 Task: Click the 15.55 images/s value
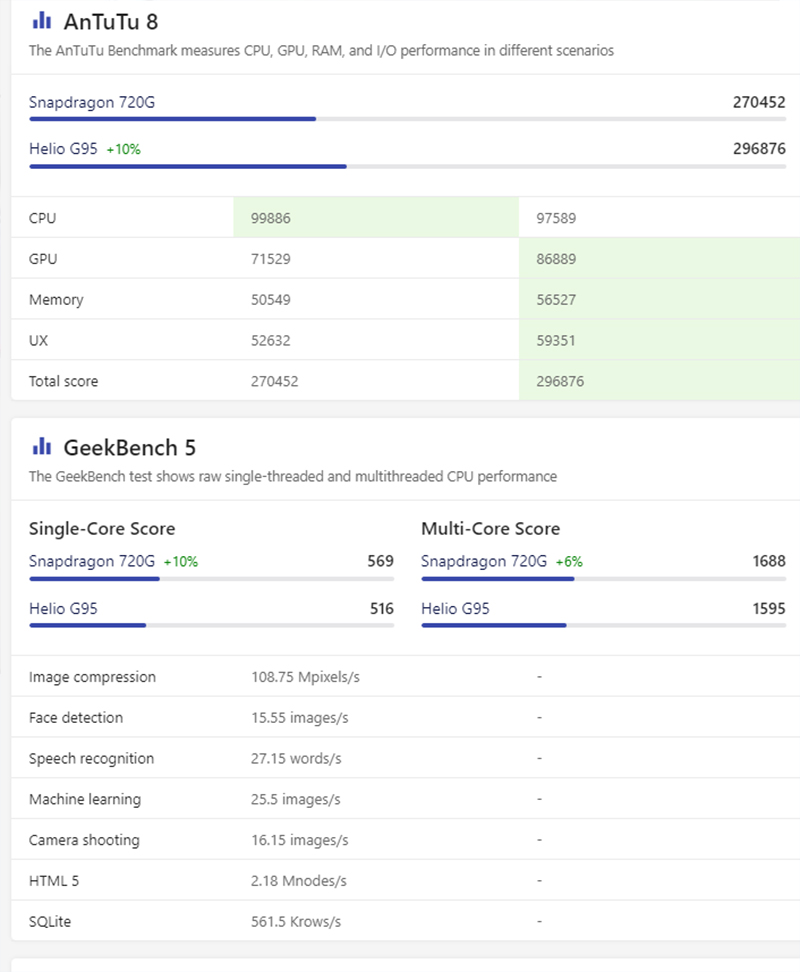pos(300,718)
